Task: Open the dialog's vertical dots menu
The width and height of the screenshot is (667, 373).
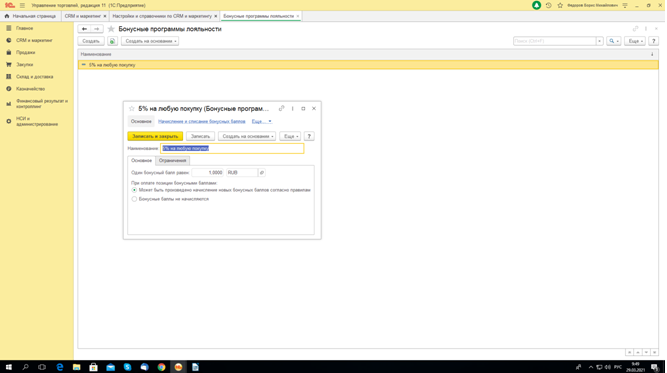Action: tap(292, 108)
